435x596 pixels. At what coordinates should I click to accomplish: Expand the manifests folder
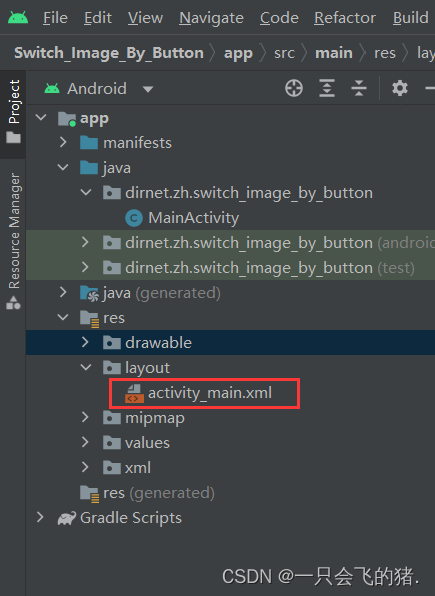63,143
